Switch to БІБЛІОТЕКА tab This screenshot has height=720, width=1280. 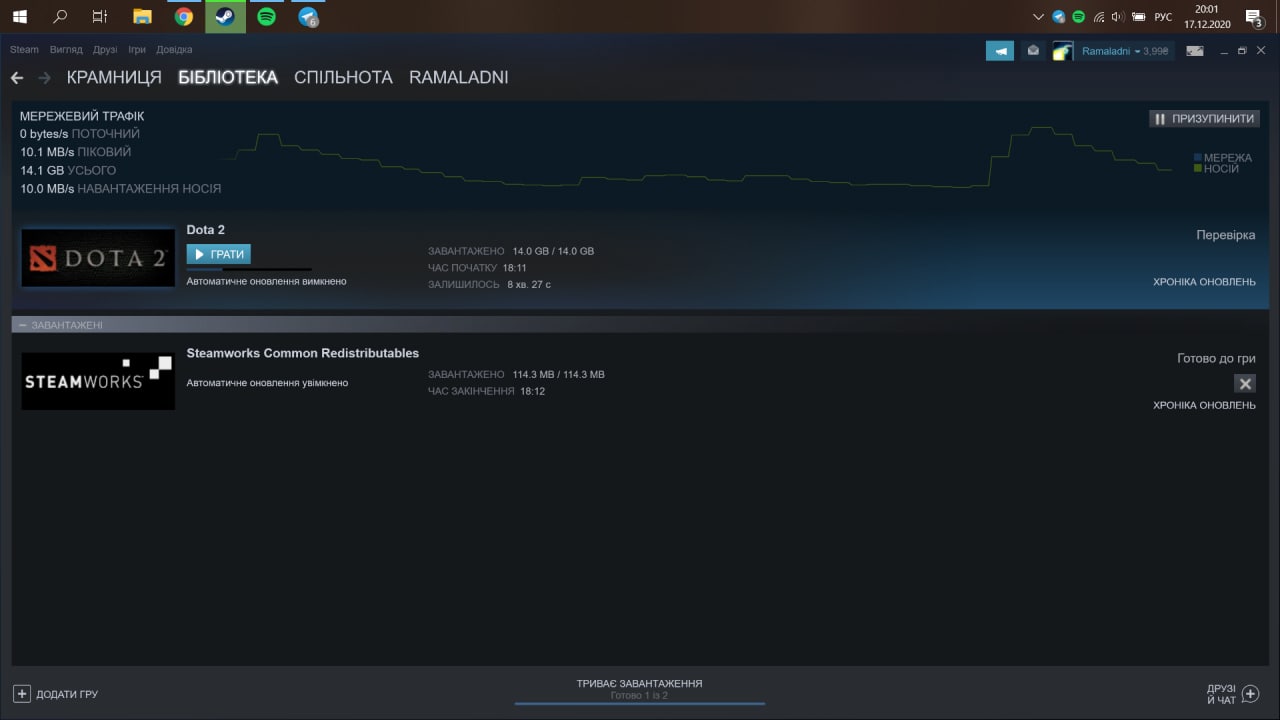228,78
